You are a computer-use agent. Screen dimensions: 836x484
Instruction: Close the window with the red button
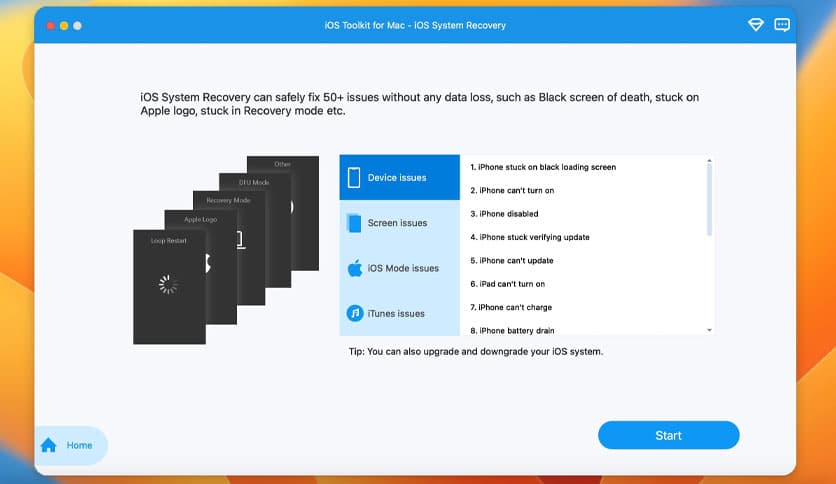tap(51, 26)
